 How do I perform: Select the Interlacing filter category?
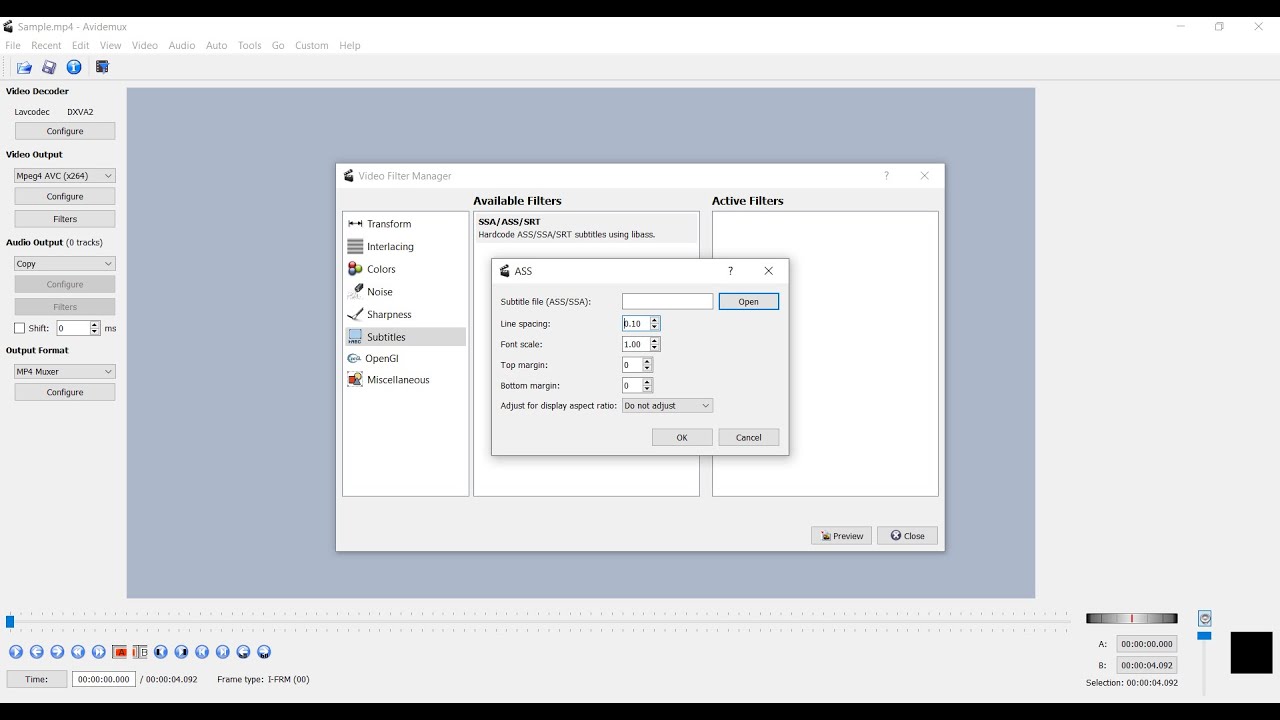tap(405, 246)
